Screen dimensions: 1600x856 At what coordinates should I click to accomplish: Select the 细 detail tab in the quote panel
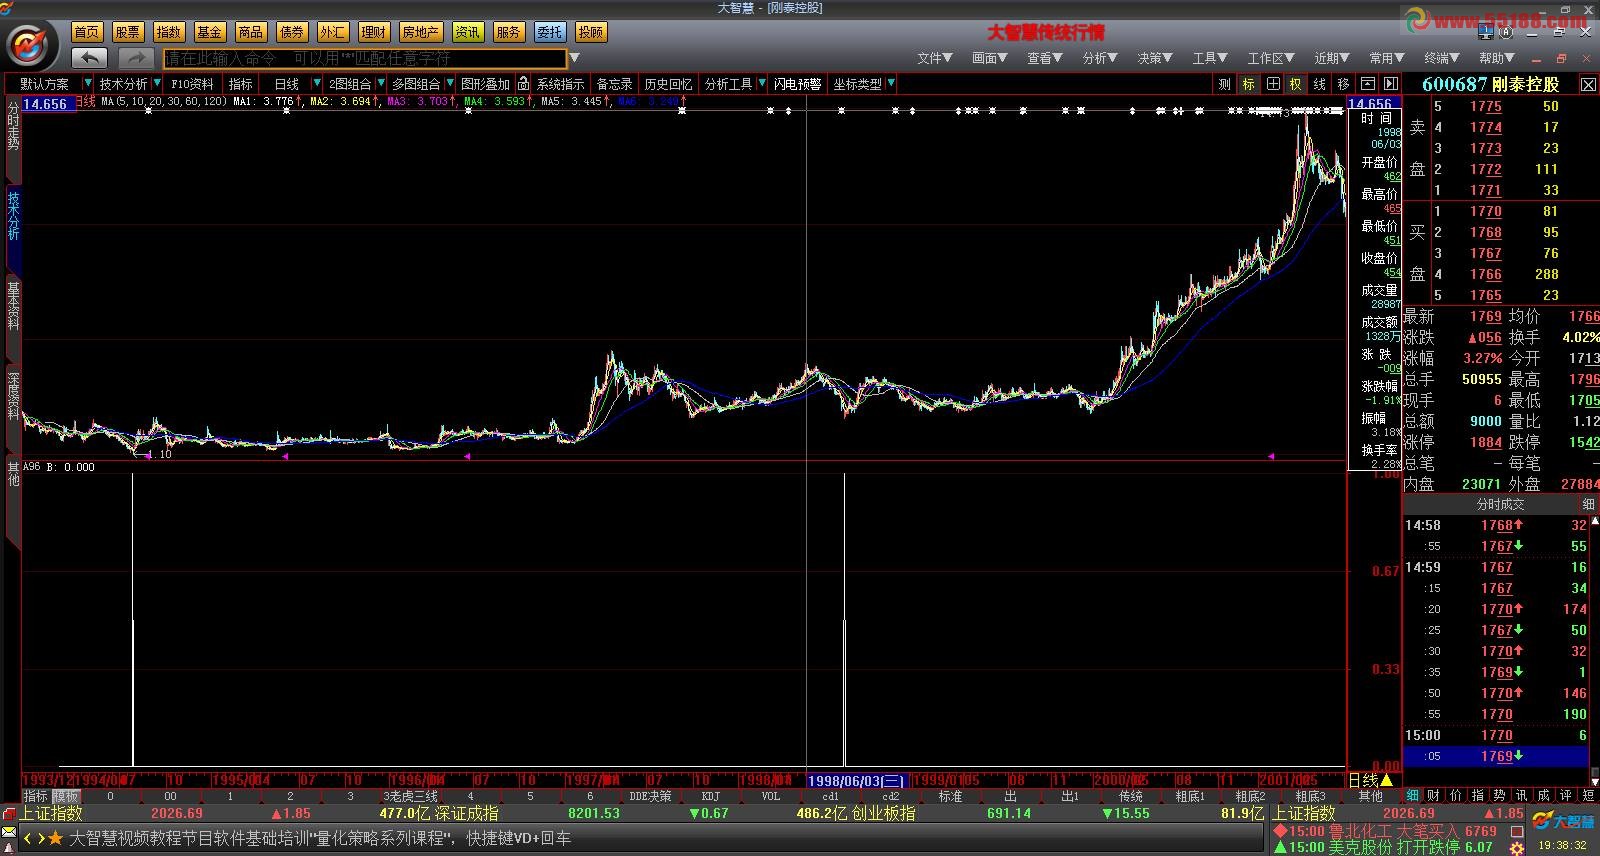[x=1413, y=796]
